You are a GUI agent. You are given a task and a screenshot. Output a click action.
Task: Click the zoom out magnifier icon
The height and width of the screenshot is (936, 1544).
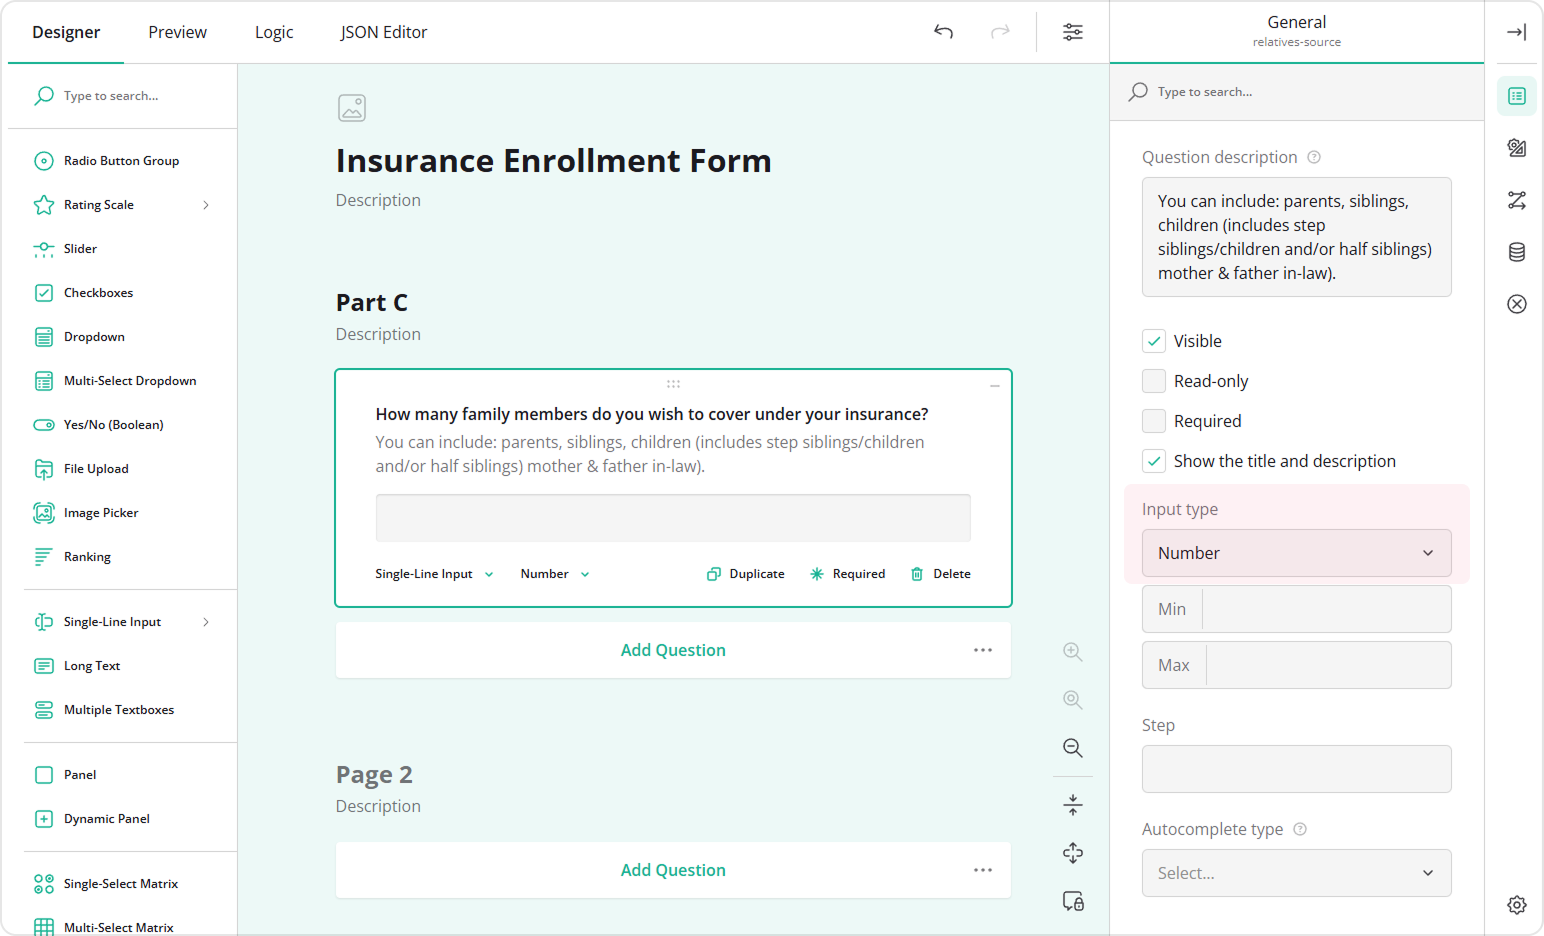point(1072,748)
